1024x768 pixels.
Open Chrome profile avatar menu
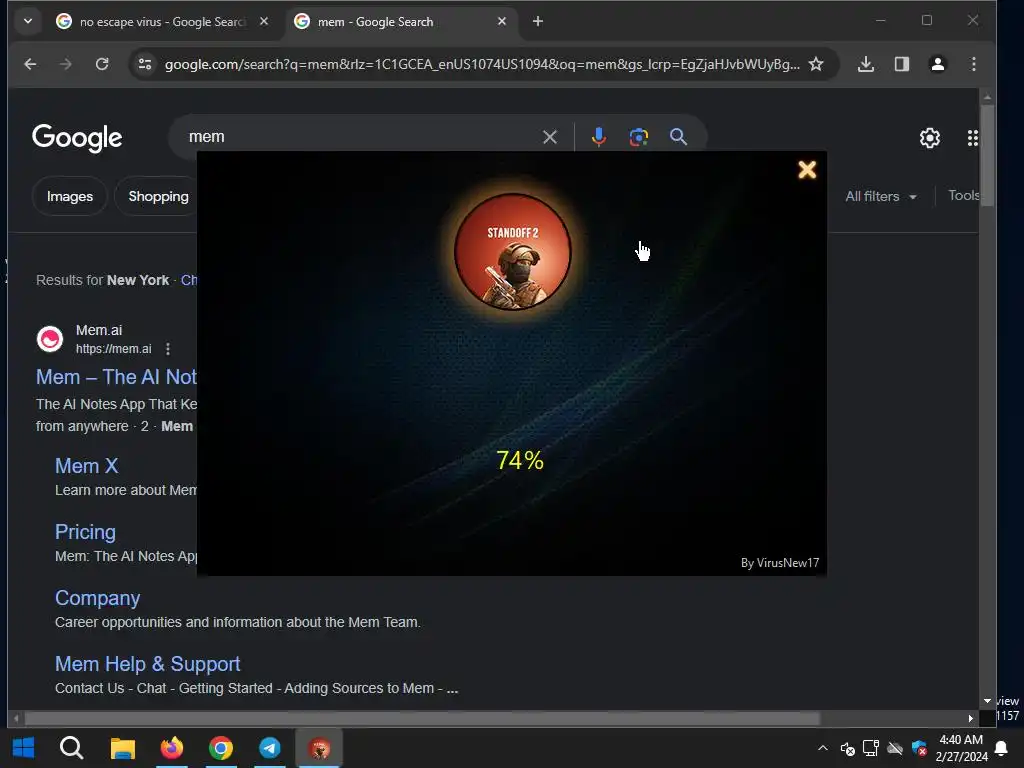point(938,64)
